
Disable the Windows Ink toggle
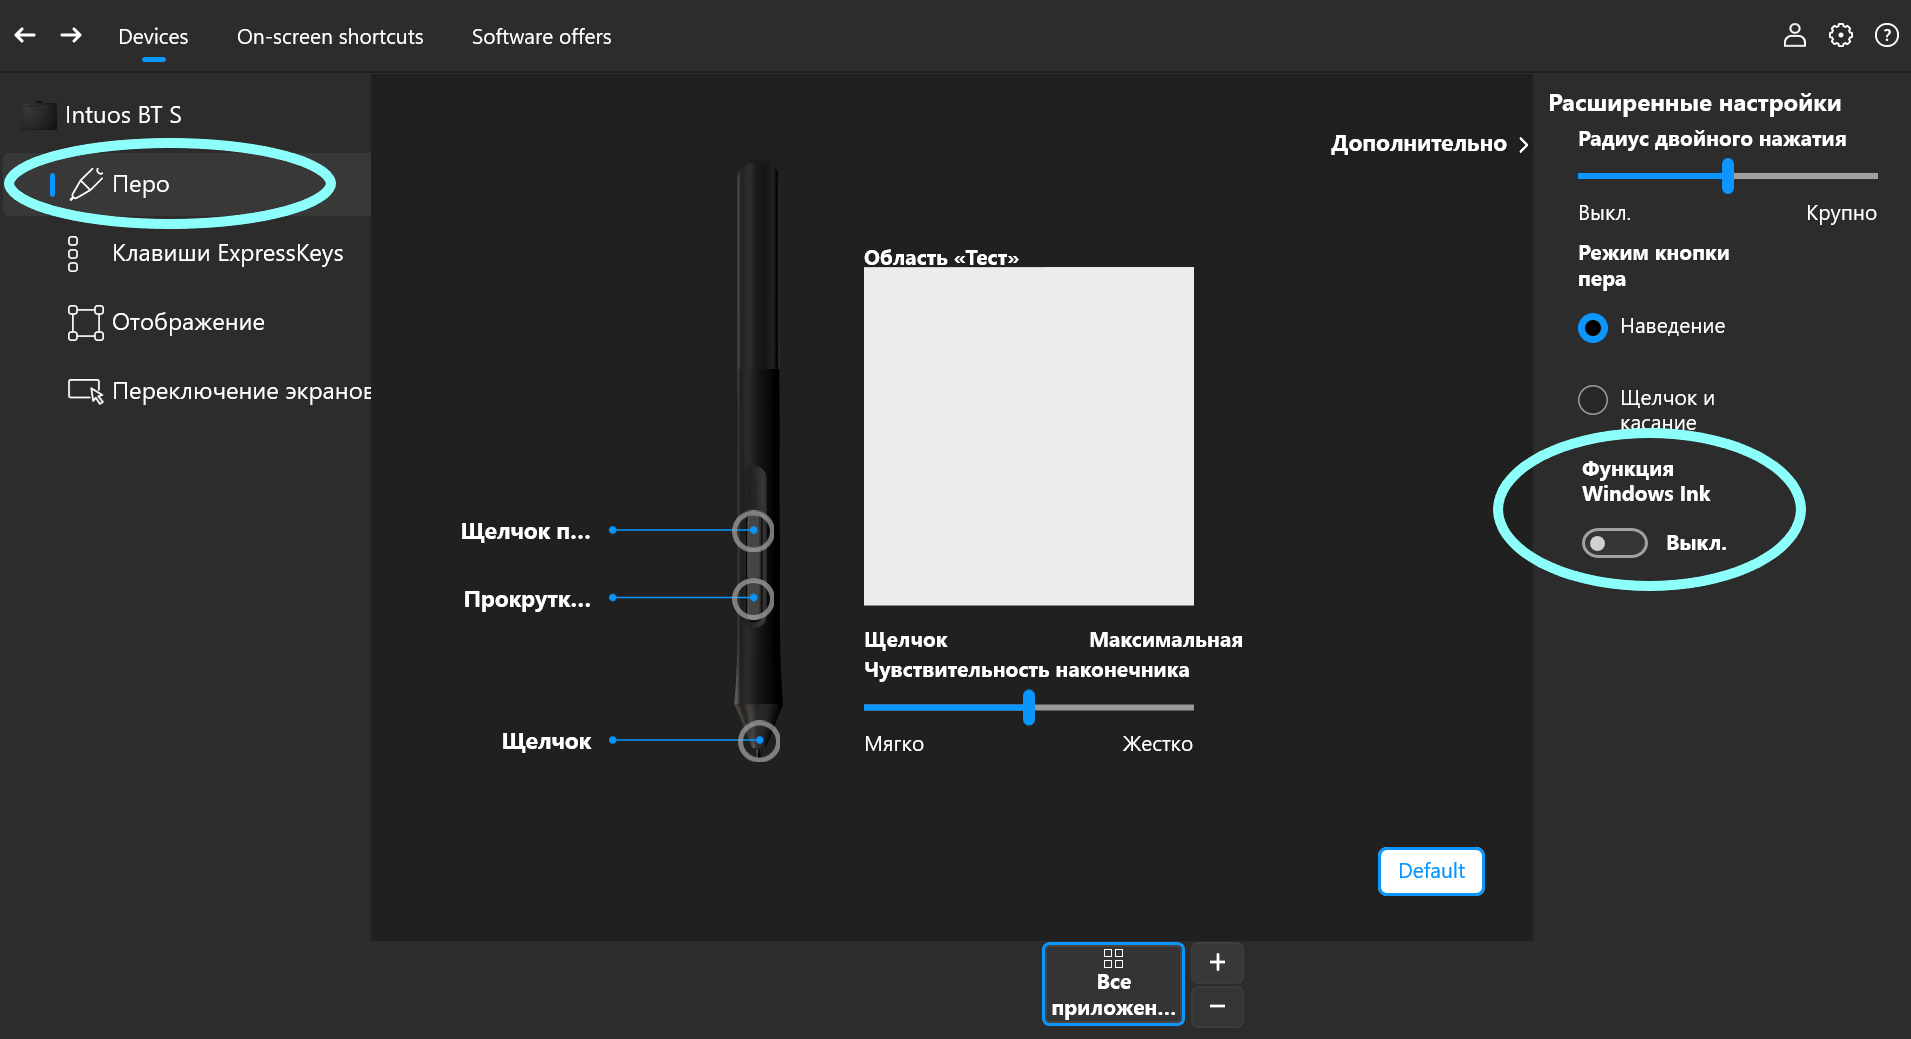coord(1613,542)
